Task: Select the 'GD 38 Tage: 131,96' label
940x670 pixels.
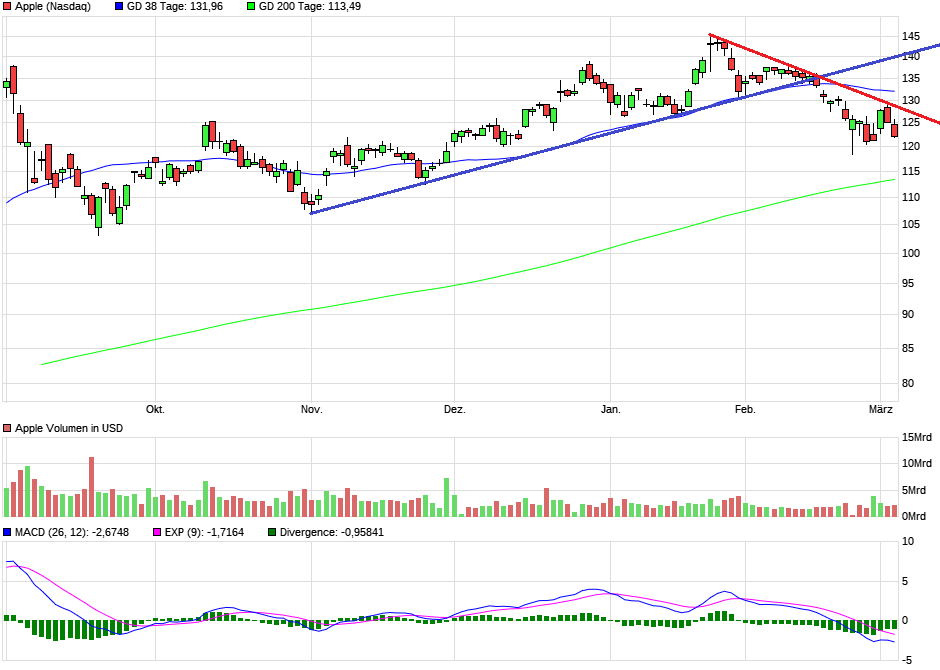Action: tap(175, 7)
